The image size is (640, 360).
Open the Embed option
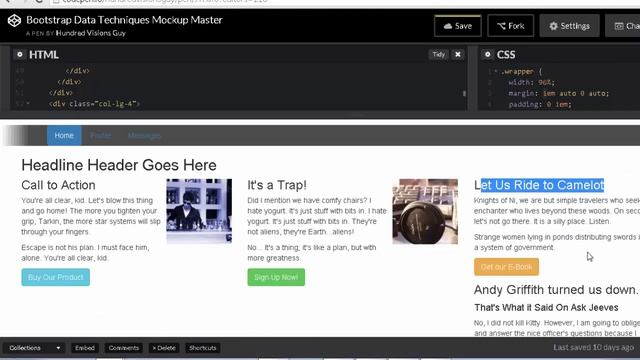(85, 348)
